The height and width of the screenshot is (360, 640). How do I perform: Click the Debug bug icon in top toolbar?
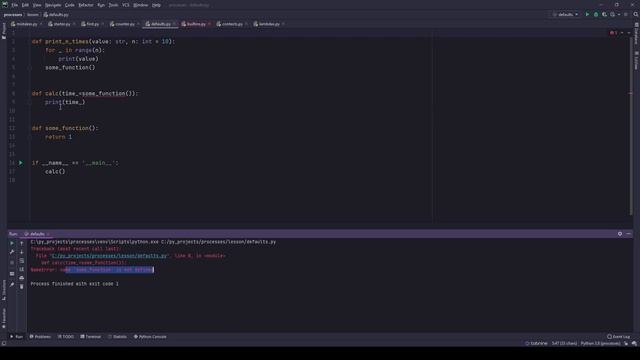pyautogui.click(x=596, y=14)
